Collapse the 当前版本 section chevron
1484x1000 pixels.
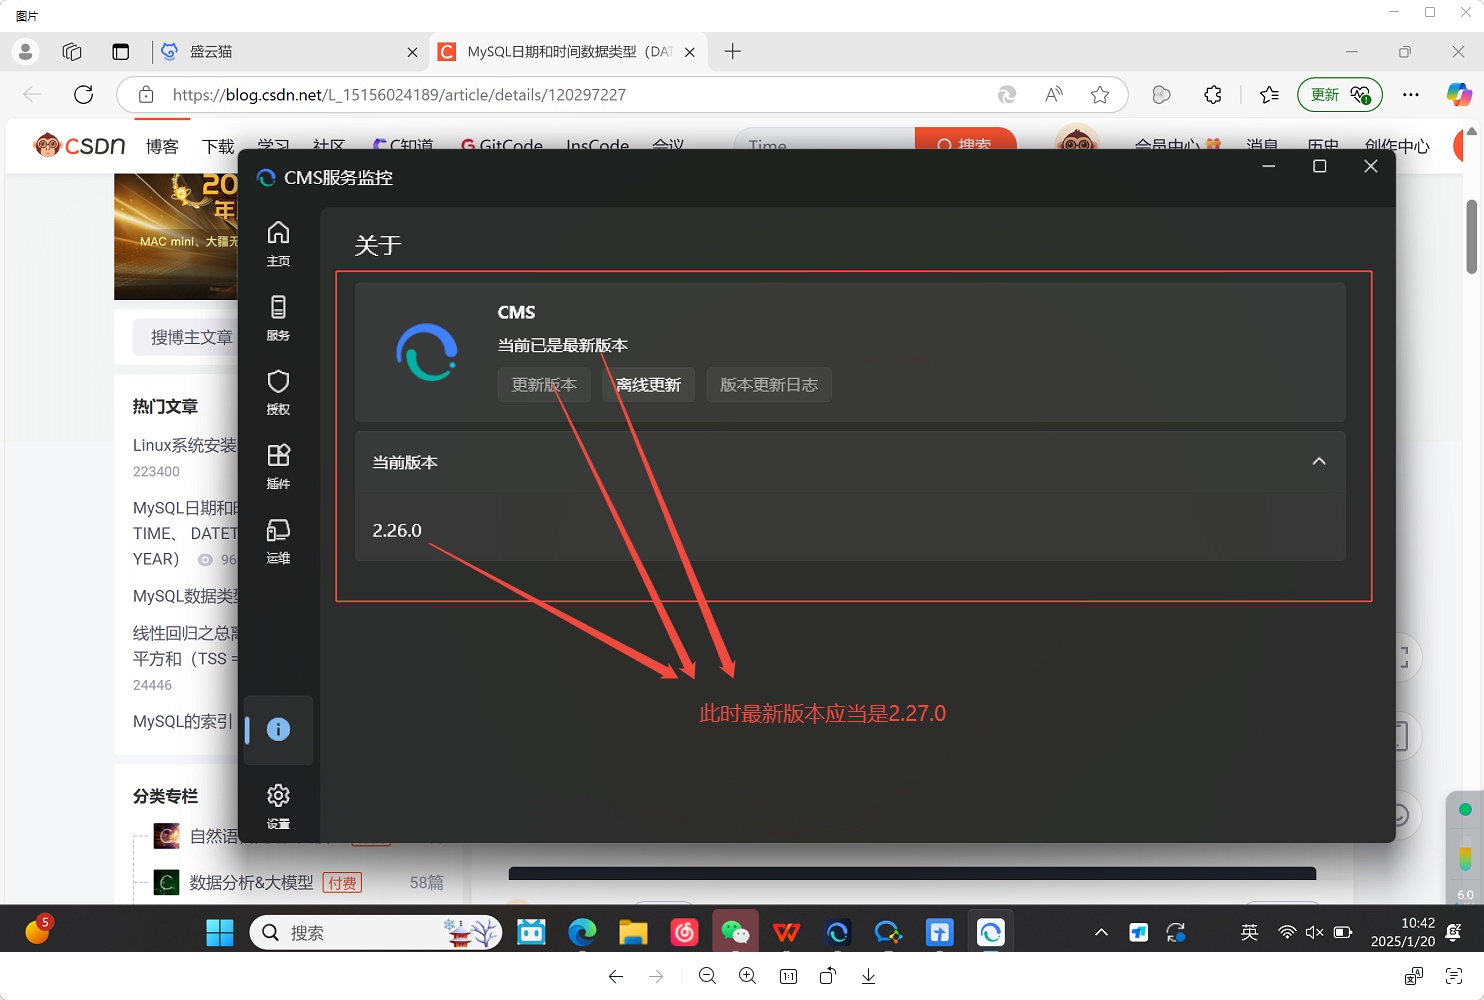click(1319, 461)
